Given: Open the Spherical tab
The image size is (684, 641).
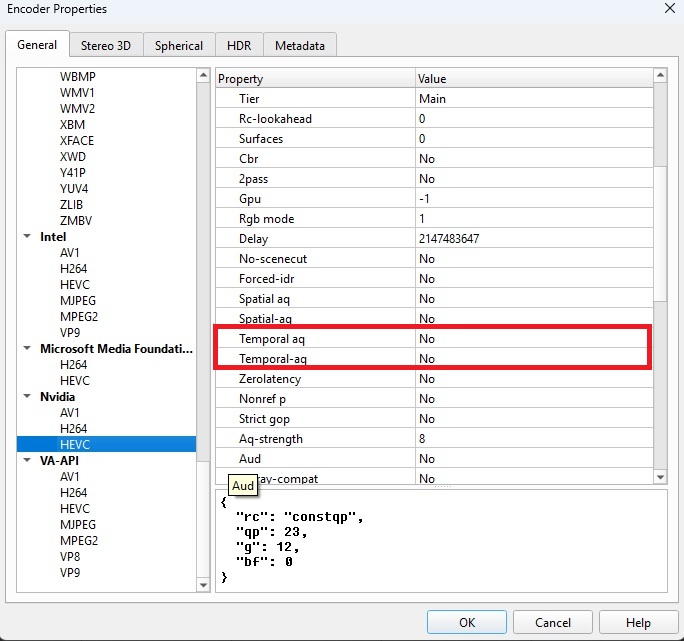Looking at the screenshot, I should (179, 45).
